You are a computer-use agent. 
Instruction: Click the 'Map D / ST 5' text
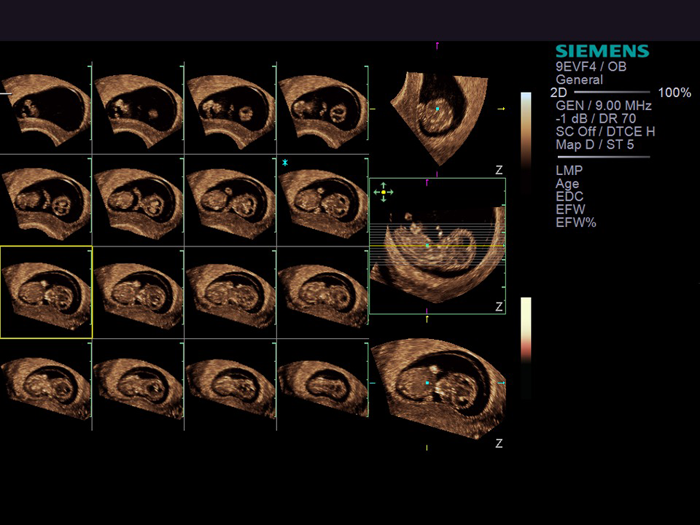[595, 144]
